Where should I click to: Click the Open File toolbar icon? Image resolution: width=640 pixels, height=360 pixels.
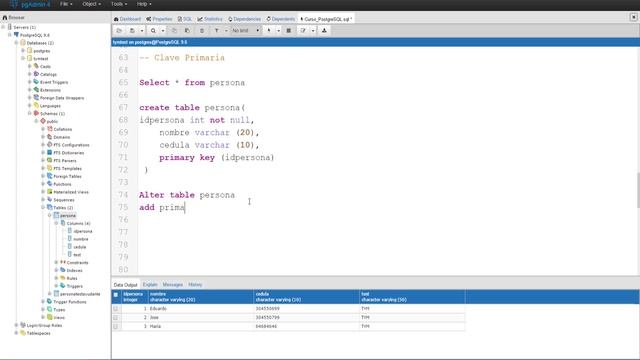click(119, 31)
